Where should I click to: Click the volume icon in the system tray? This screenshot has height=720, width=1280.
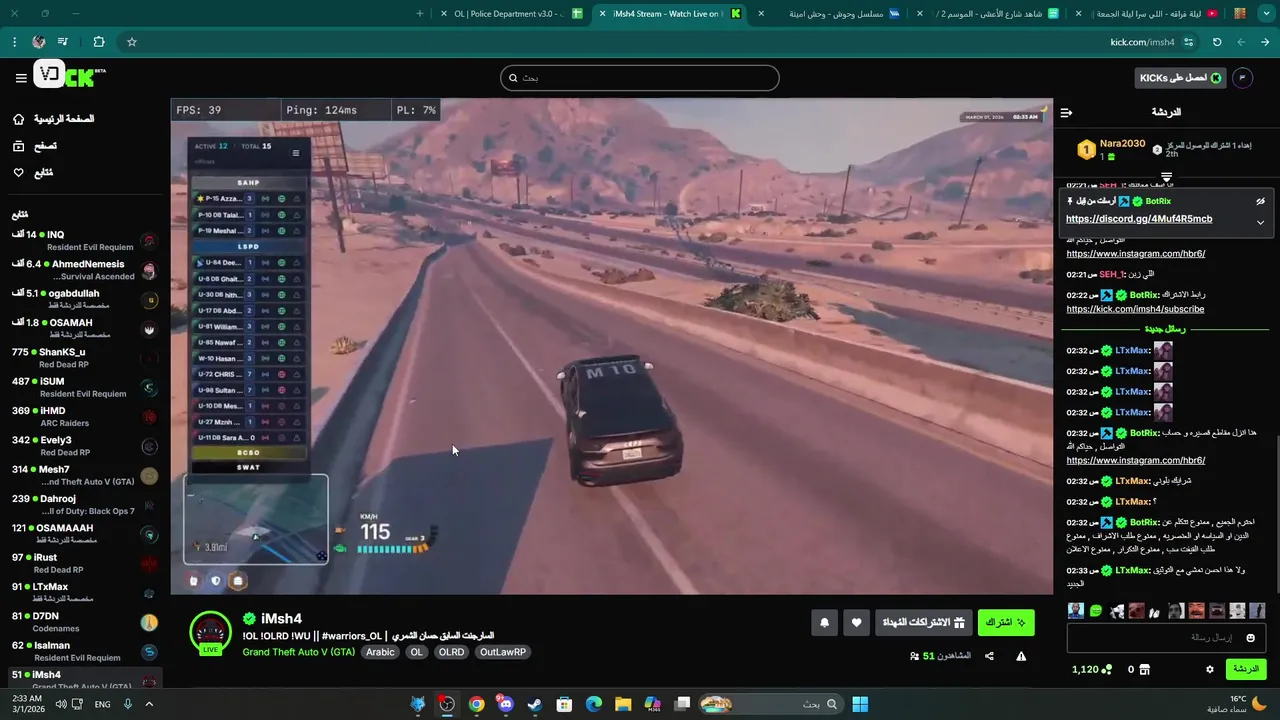pos(60,704)
